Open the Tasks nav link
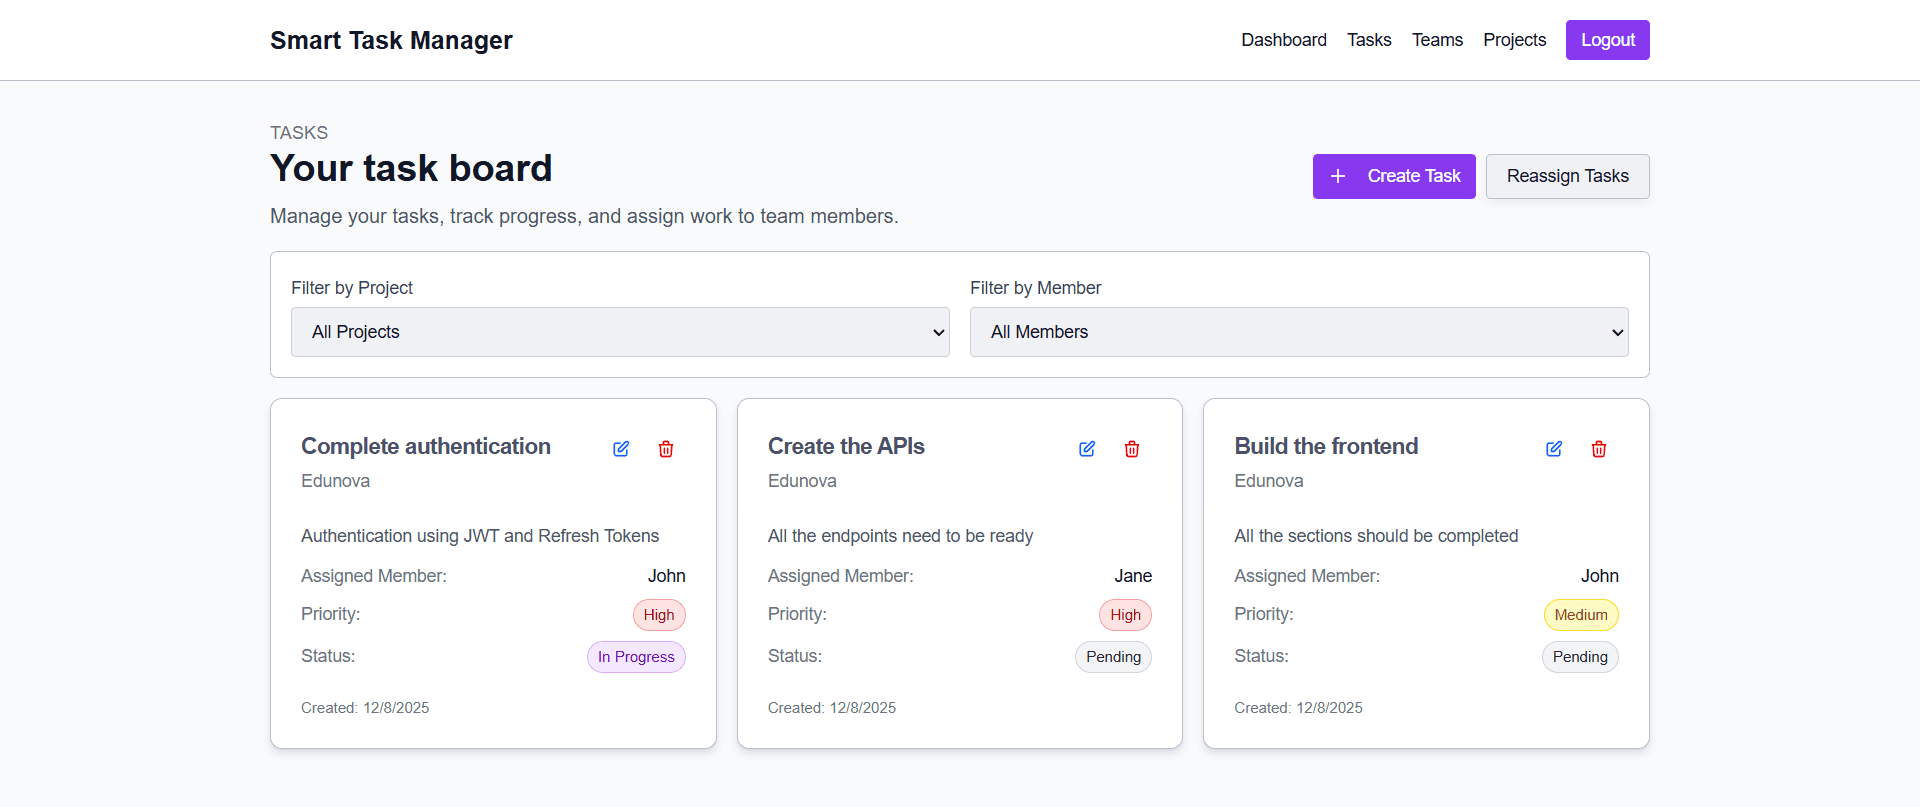Viewport: 1920px width, 807px height. (x=1369, y=40)
